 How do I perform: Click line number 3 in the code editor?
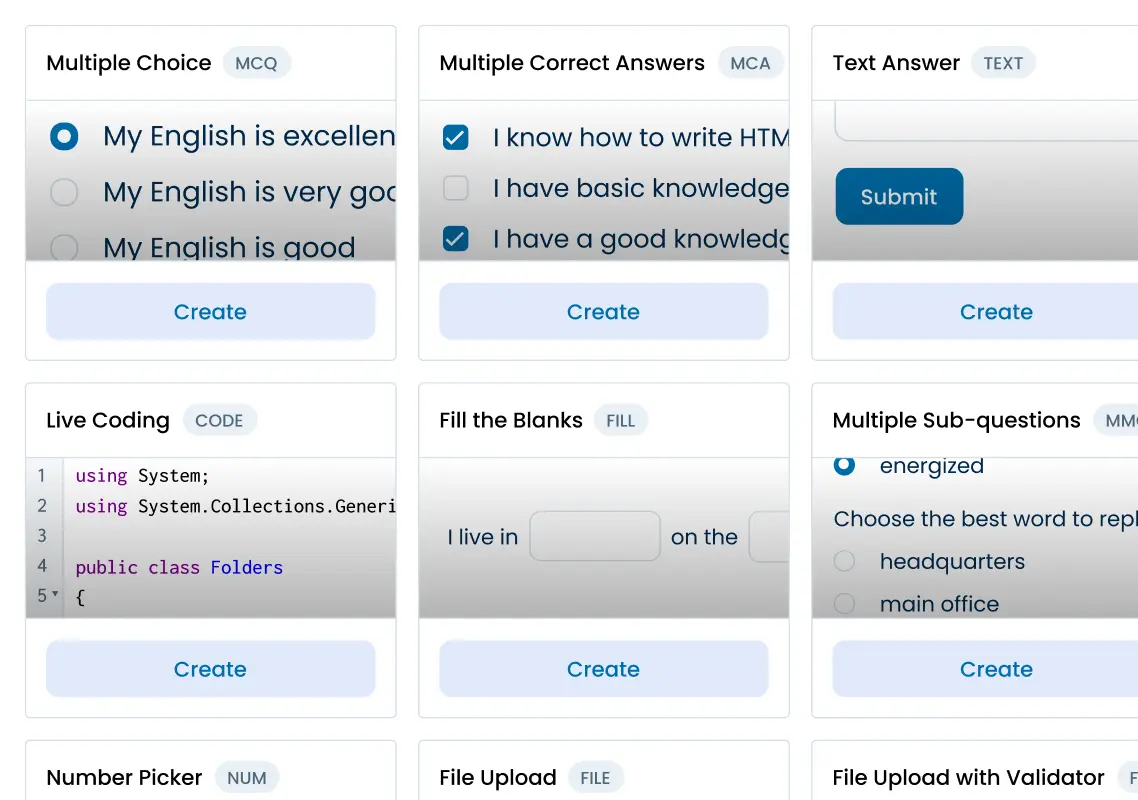coord(42,537)
